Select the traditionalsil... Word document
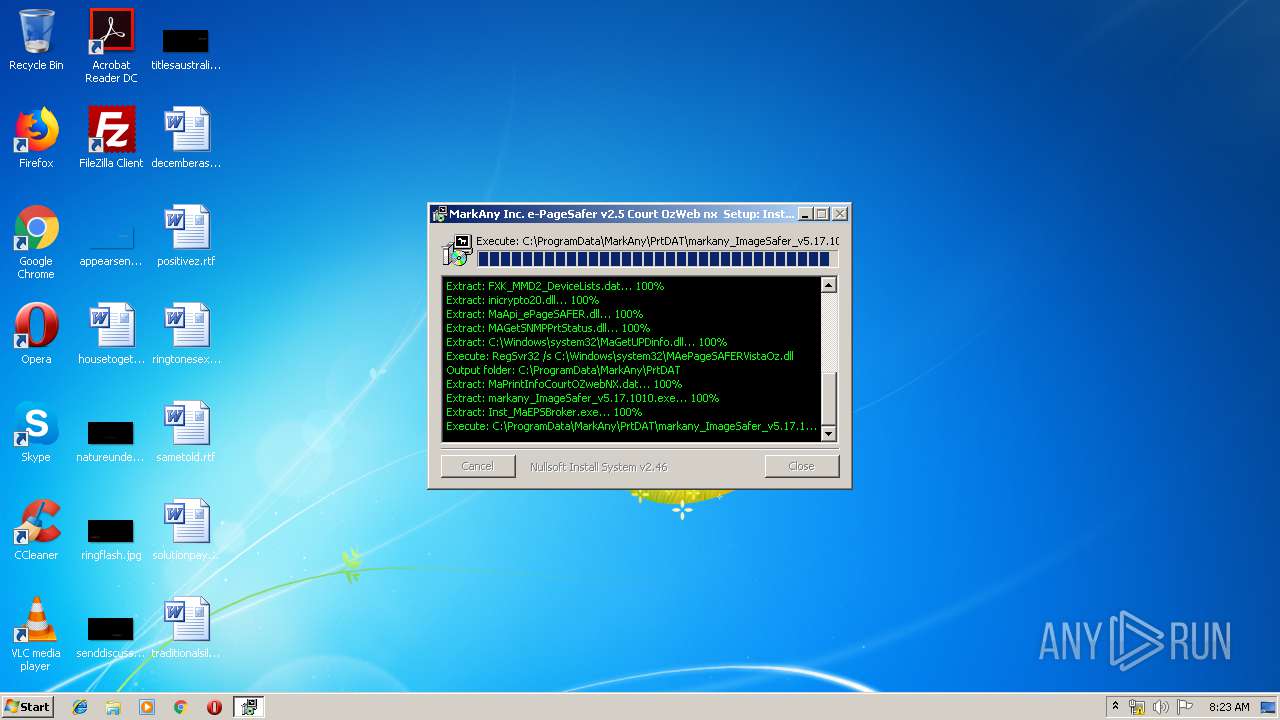The image size is (1280, 720). click(x=186, y=629)
